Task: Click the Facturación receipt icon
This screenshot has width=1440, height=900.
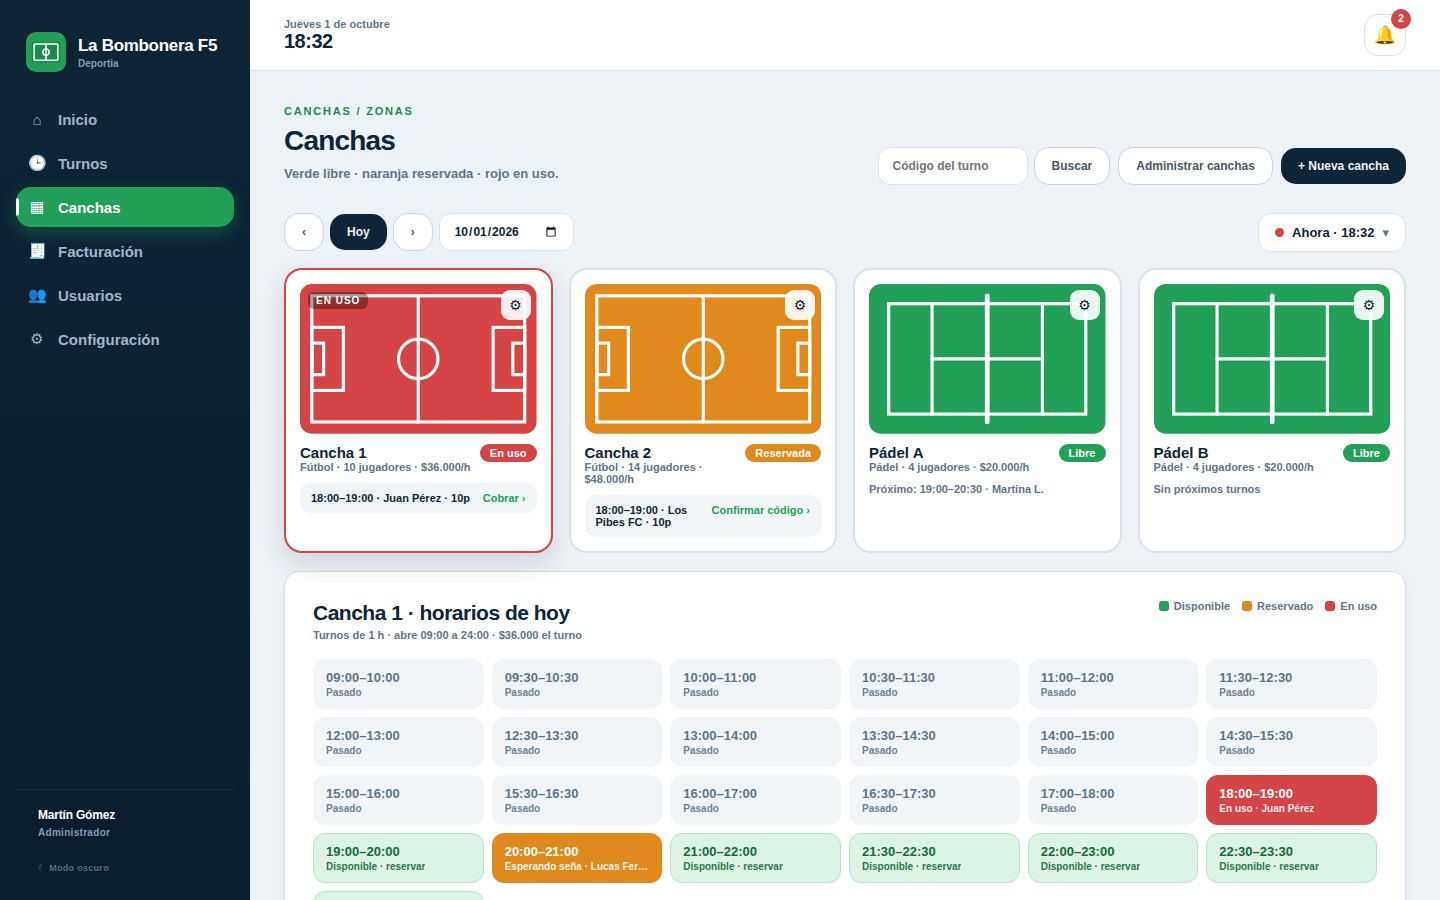Action: click(37, 251)
